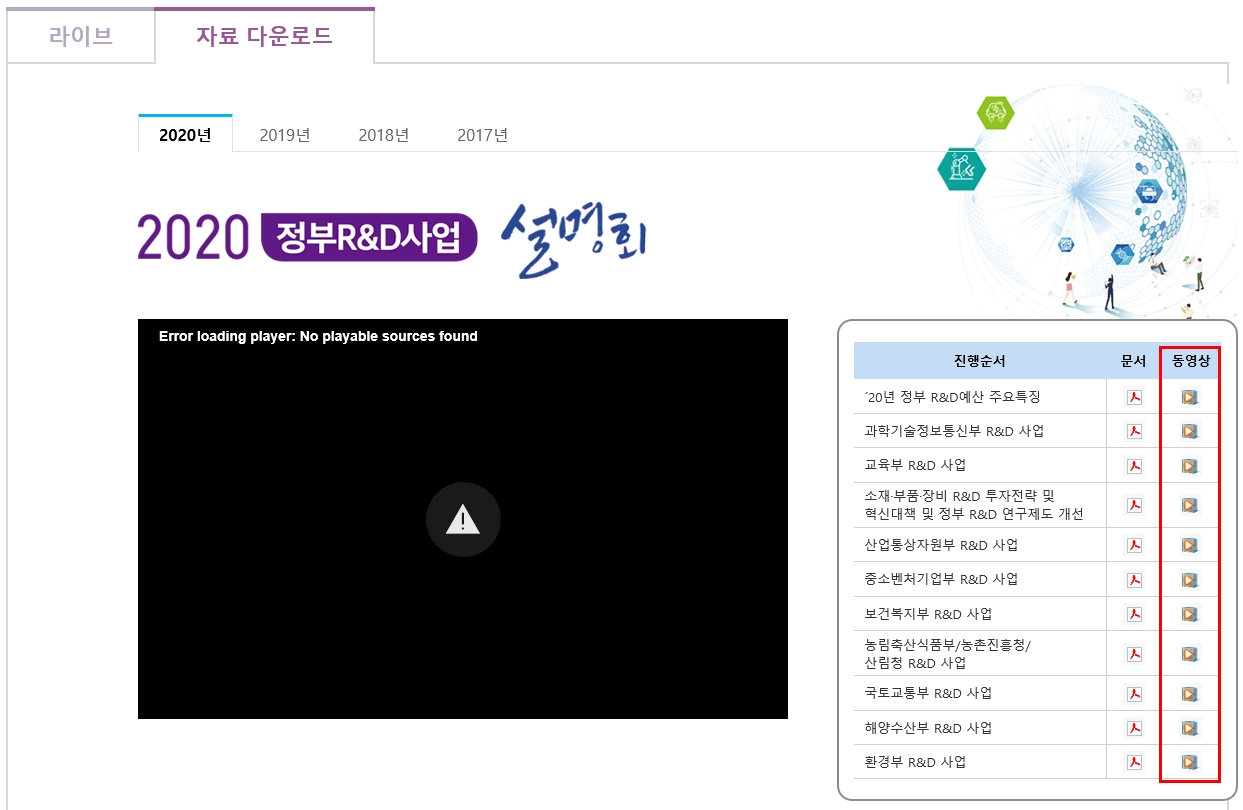
Task: Switch to the 2019년 year tab
Action: (284, 135)
